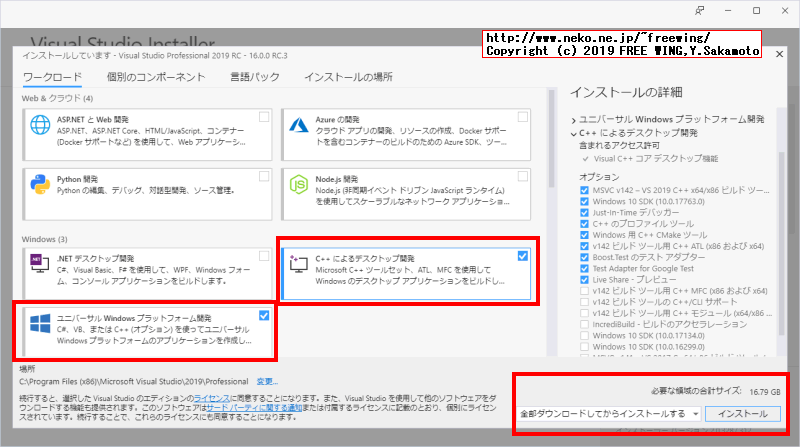The width and height of the screenshot is (800, 447).
Task: Click the change location link
Action: (267, 382)
